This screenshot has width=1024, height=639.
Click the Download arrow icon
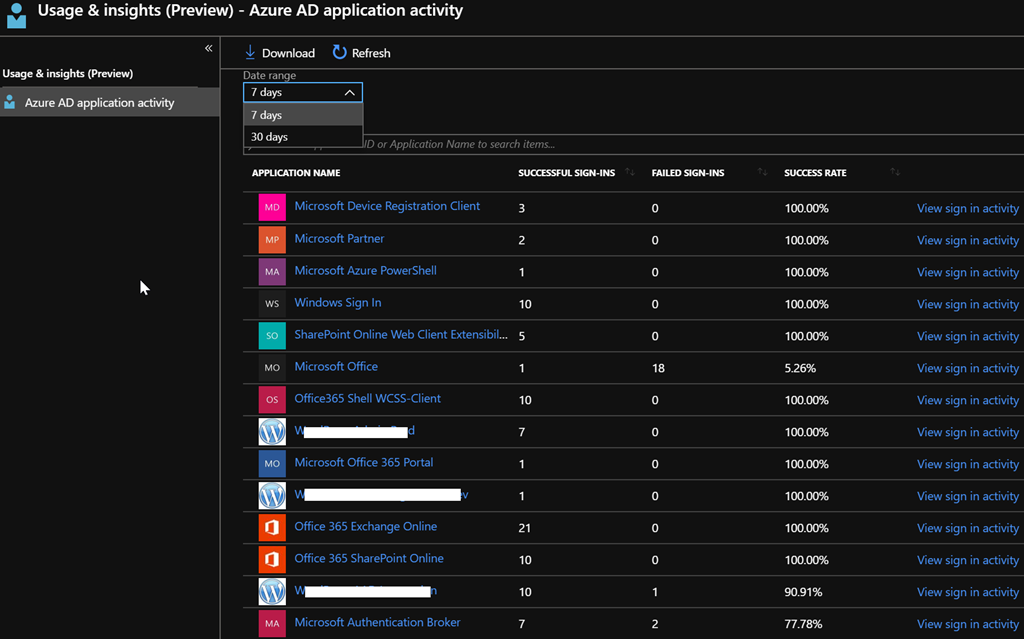click(x=251, y=53)
